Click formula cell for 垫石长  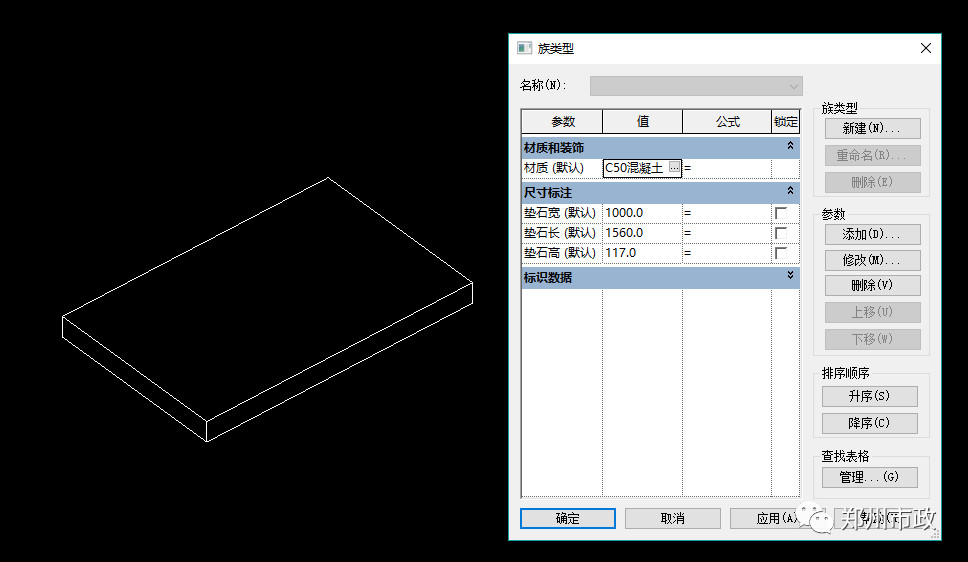click(727, 233)
